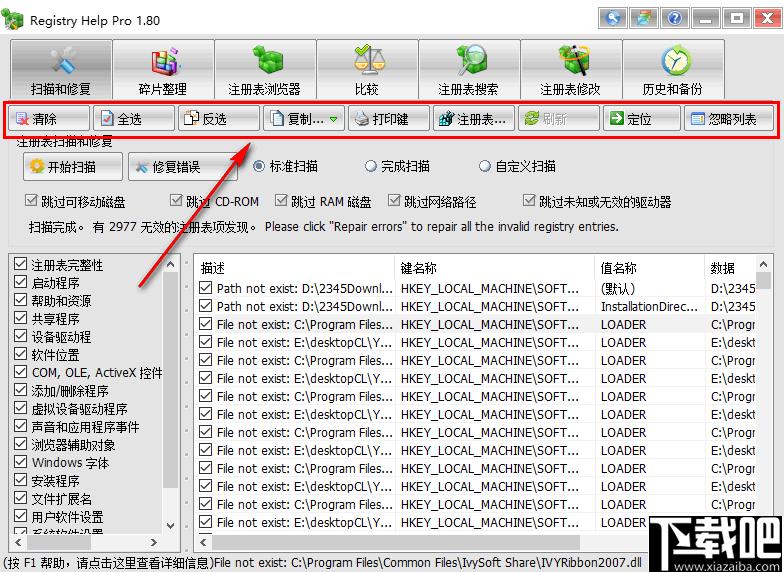Sort results by 描述 column header
The image size is (784, 572).
294,268
